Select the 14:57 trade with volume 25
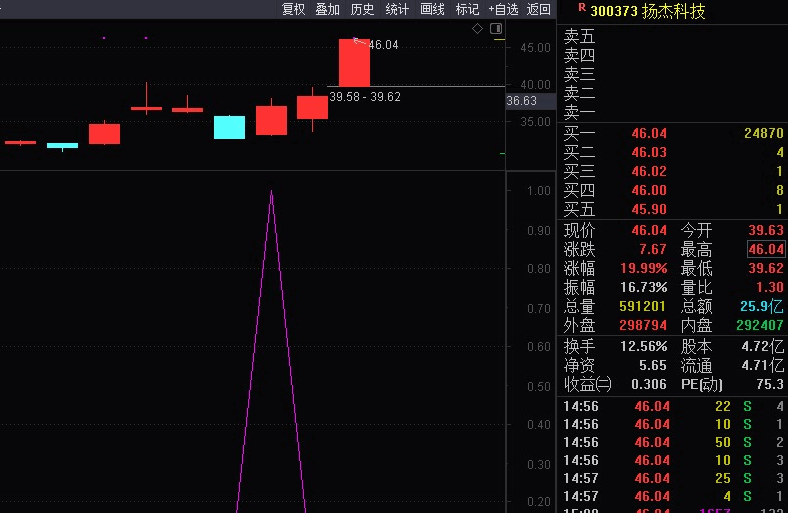The width and height of the screenshot is (788, 513). (x=672, y=478)
